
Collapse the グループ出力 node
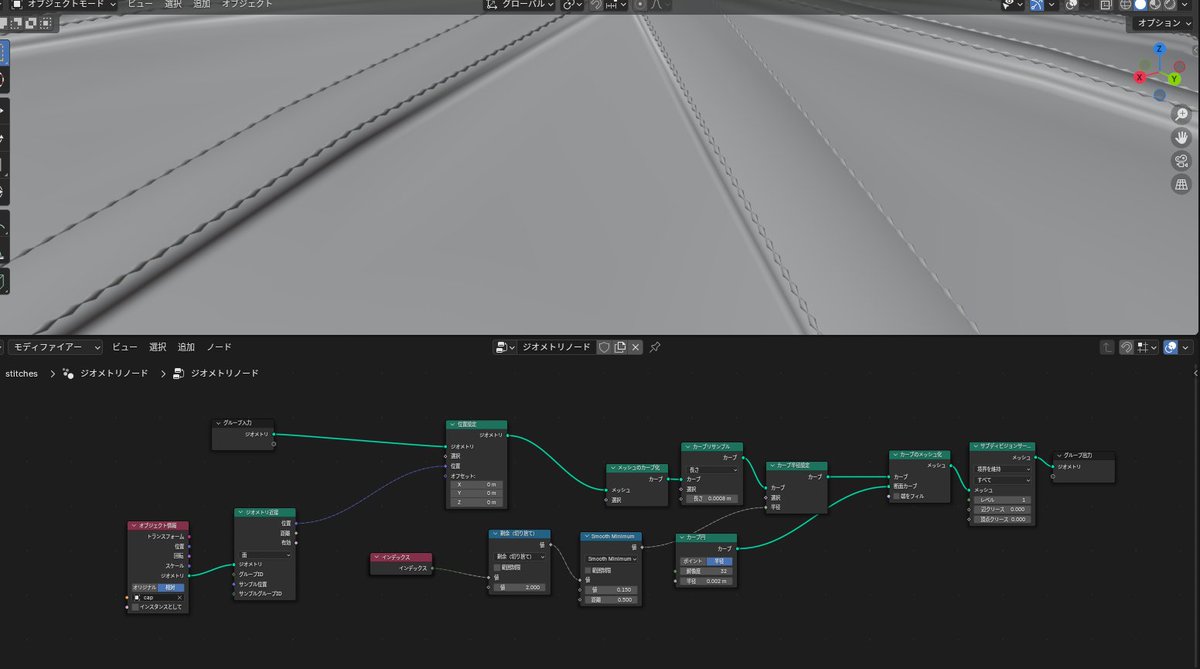[x=1059, y=455]
